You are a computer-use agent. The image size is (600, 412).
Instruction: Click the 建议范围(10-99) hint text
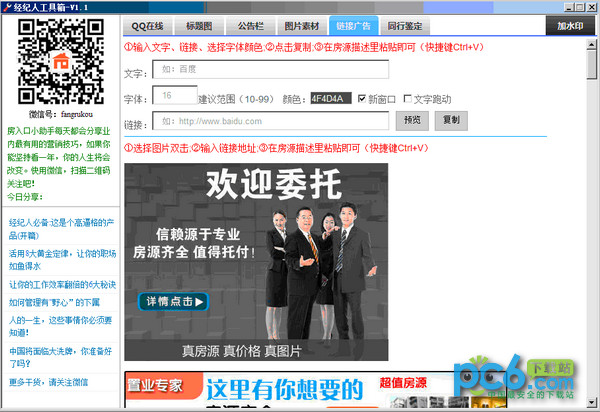236,99
